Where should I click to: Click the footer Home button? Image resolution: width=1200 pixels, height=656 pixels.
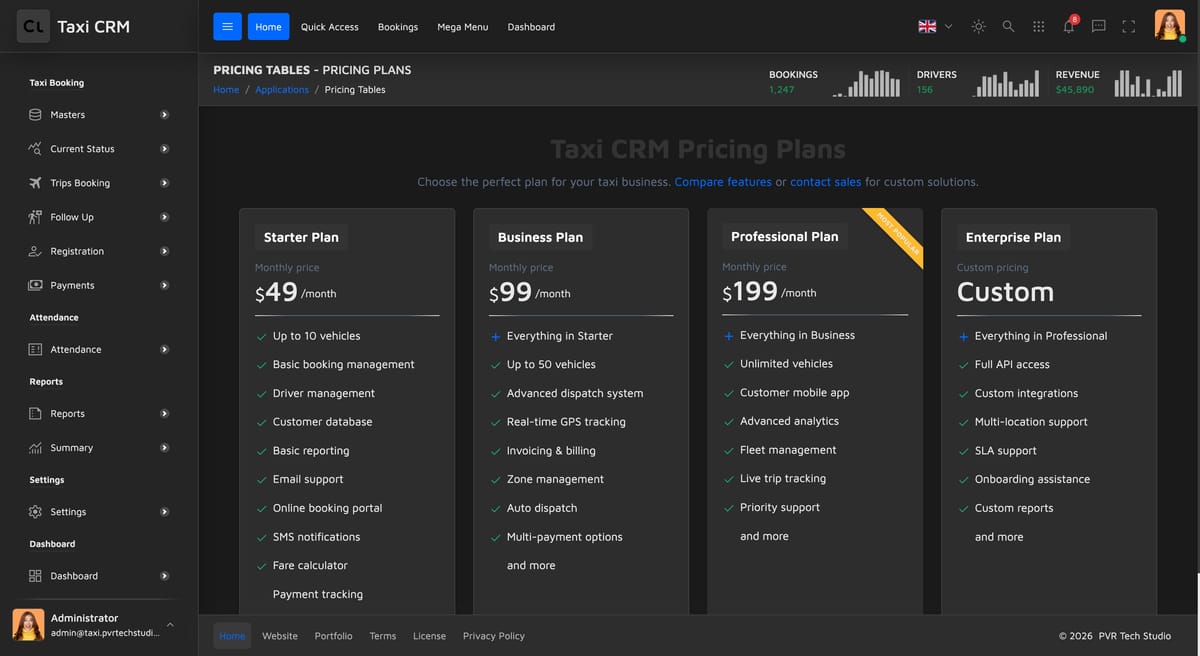232,636
